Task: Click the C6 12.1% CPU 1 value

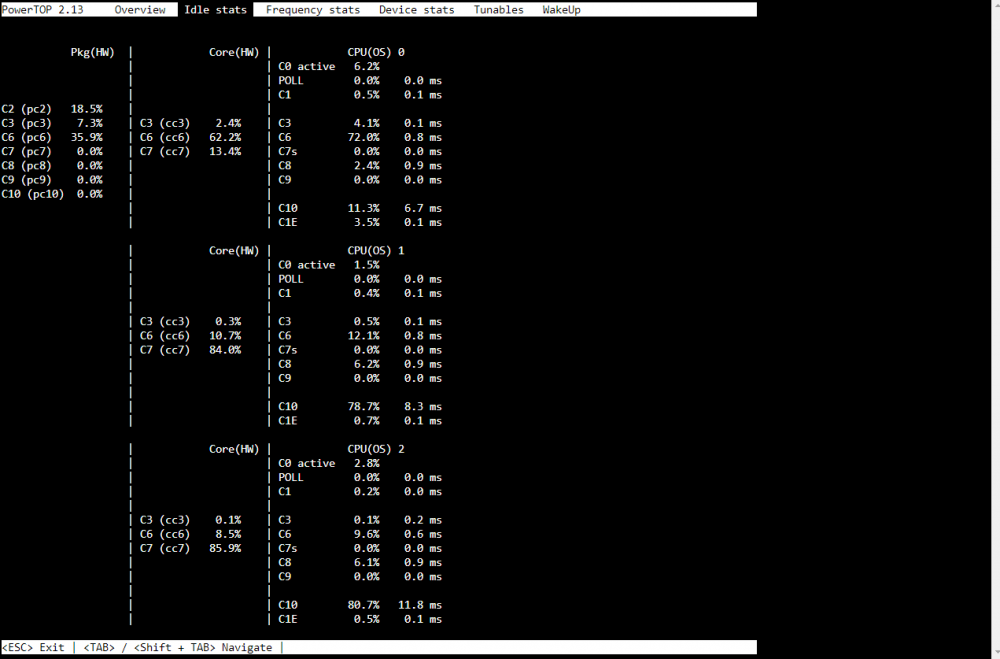Action: pos(364,336)
